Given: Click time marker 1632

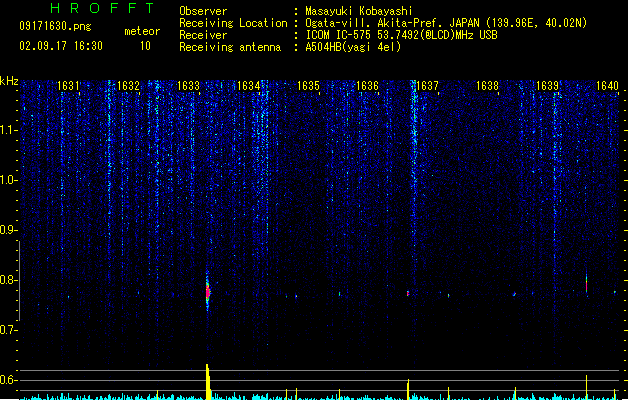Looking at the screenshot, I should pos(128,86).
